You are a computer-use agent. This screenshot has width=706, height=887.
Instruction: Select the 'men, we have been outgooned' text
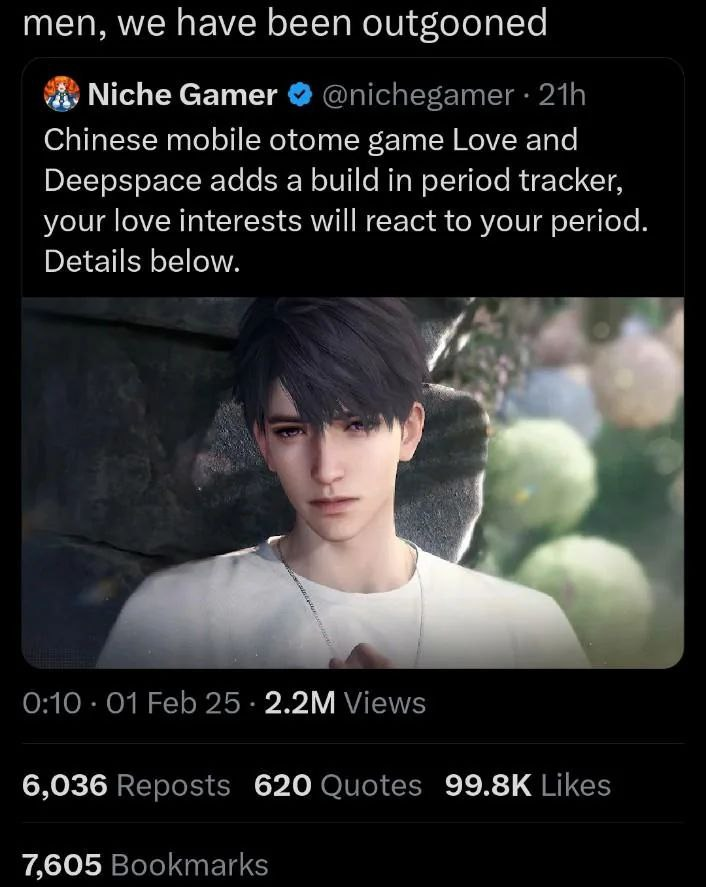pyautogui.click(x=285, y=24)
